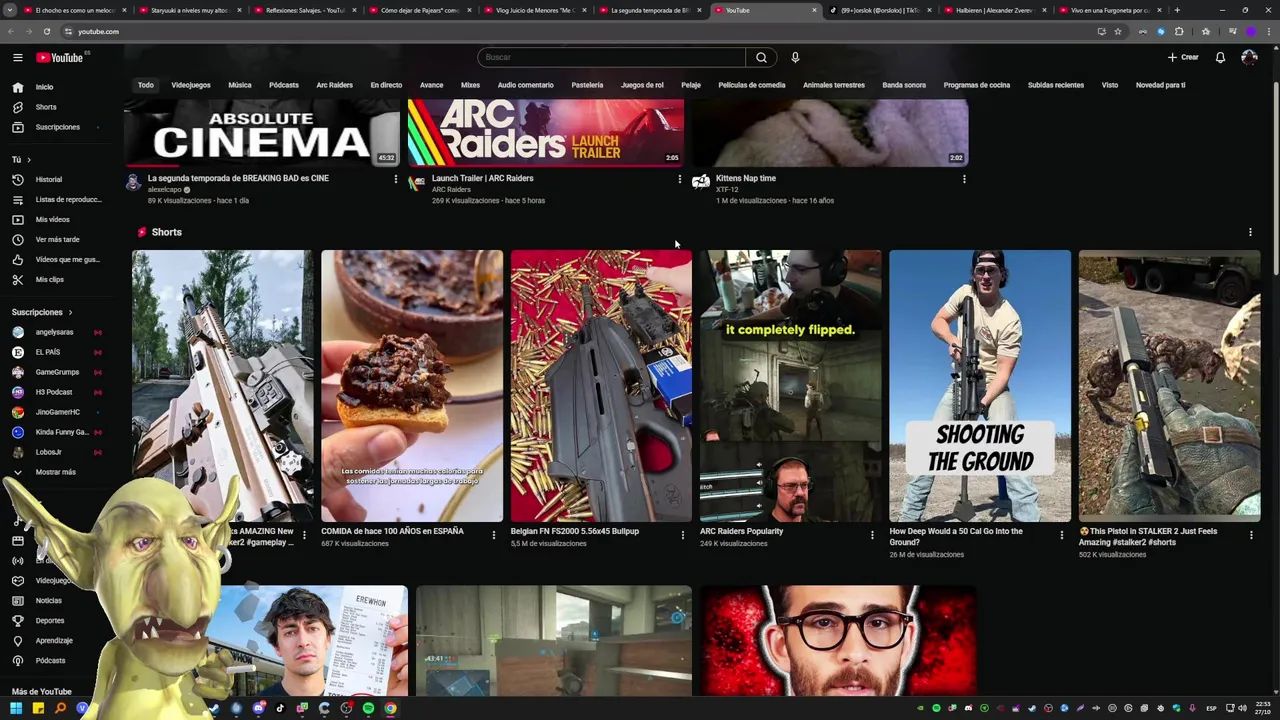Open more options for STALKER 2 pistol short

pyautogui.click(x=1251, y=535)
